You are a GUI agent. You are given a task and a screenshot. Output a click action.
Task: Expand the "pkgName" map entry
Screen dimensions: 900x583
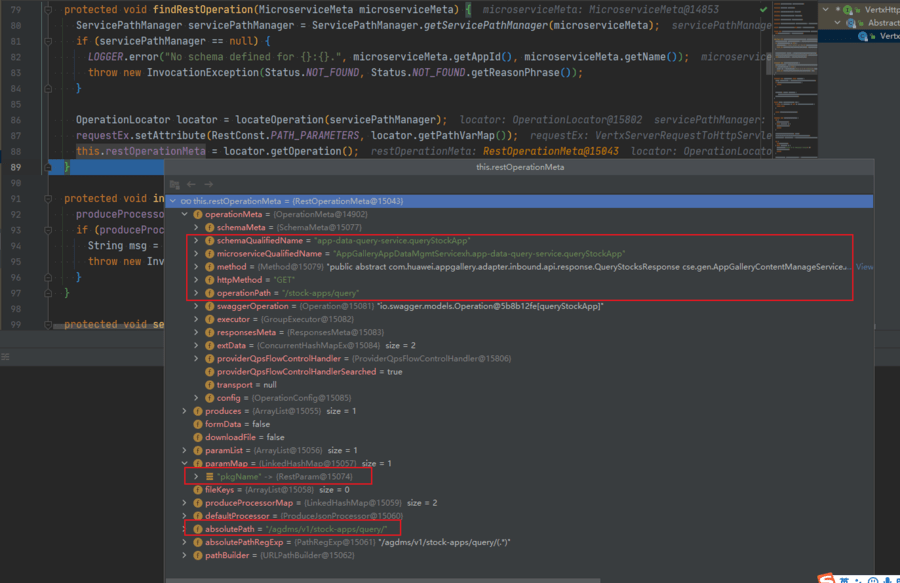coord(196,477)
